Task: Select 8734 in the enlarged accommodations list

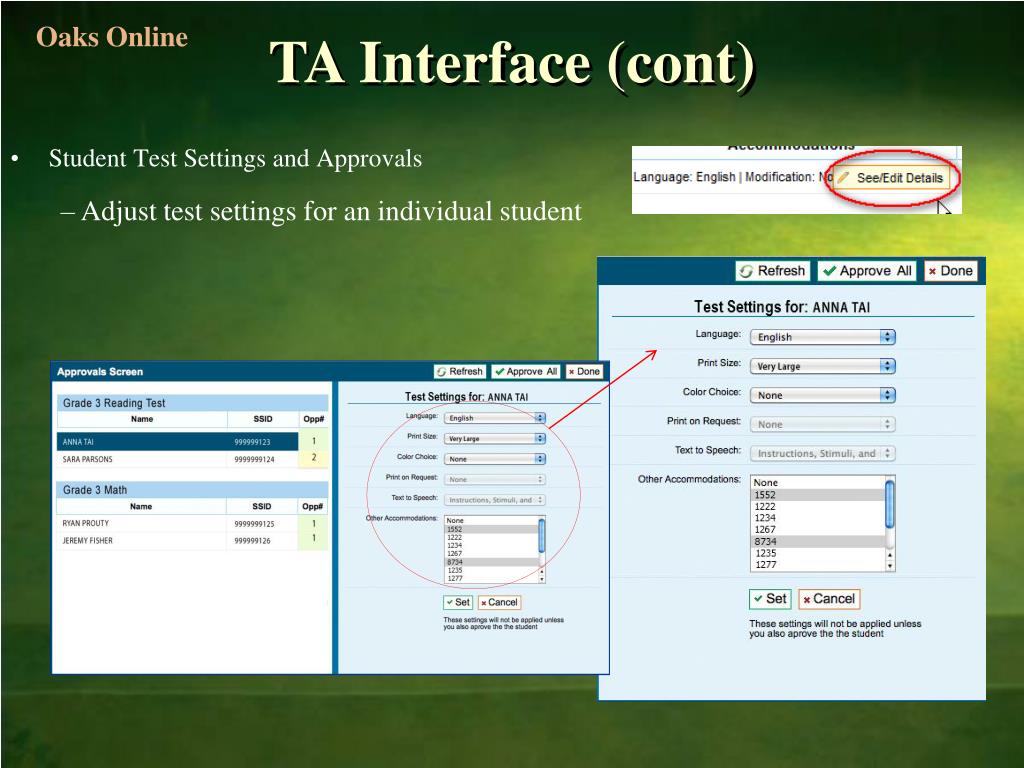Action: click(x=818, y=541)
